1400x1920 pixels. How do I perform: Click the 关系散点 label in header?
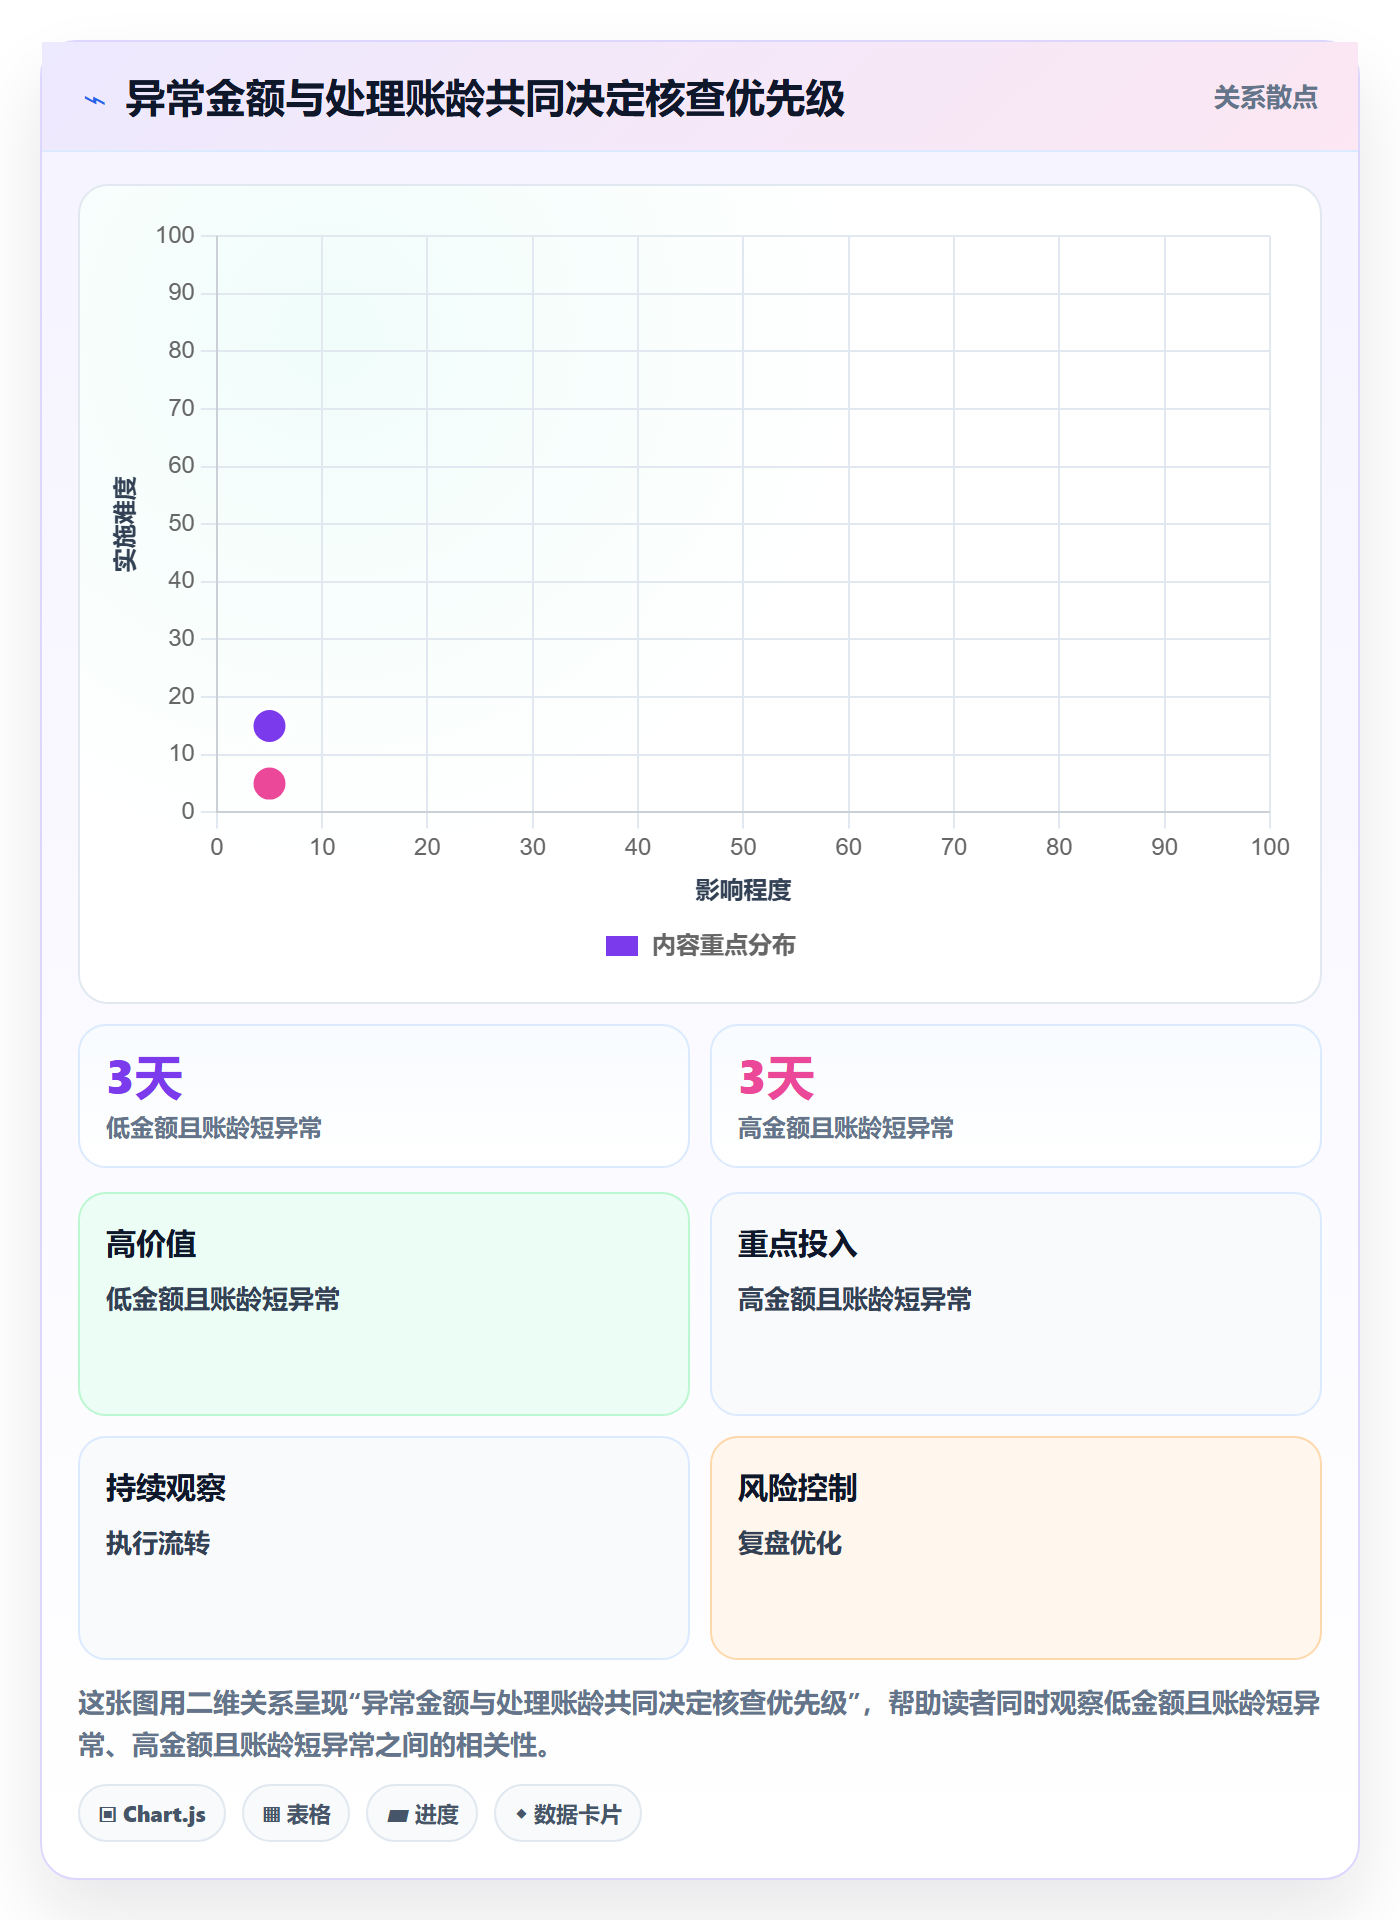click(x=1265, y=98)
